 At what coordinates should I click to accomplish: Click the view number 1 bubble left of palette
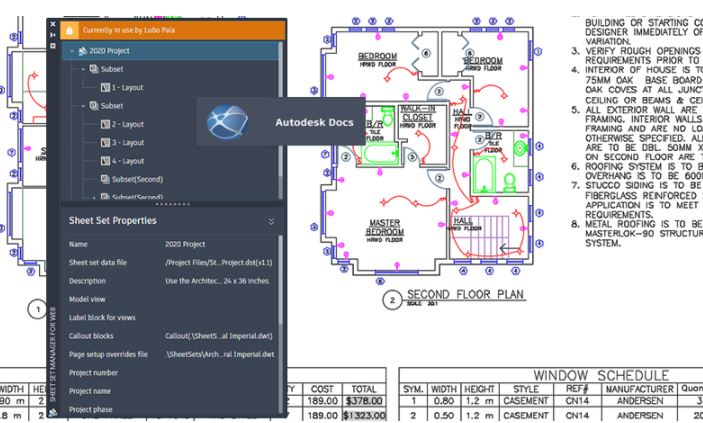(x=37, y=309)
